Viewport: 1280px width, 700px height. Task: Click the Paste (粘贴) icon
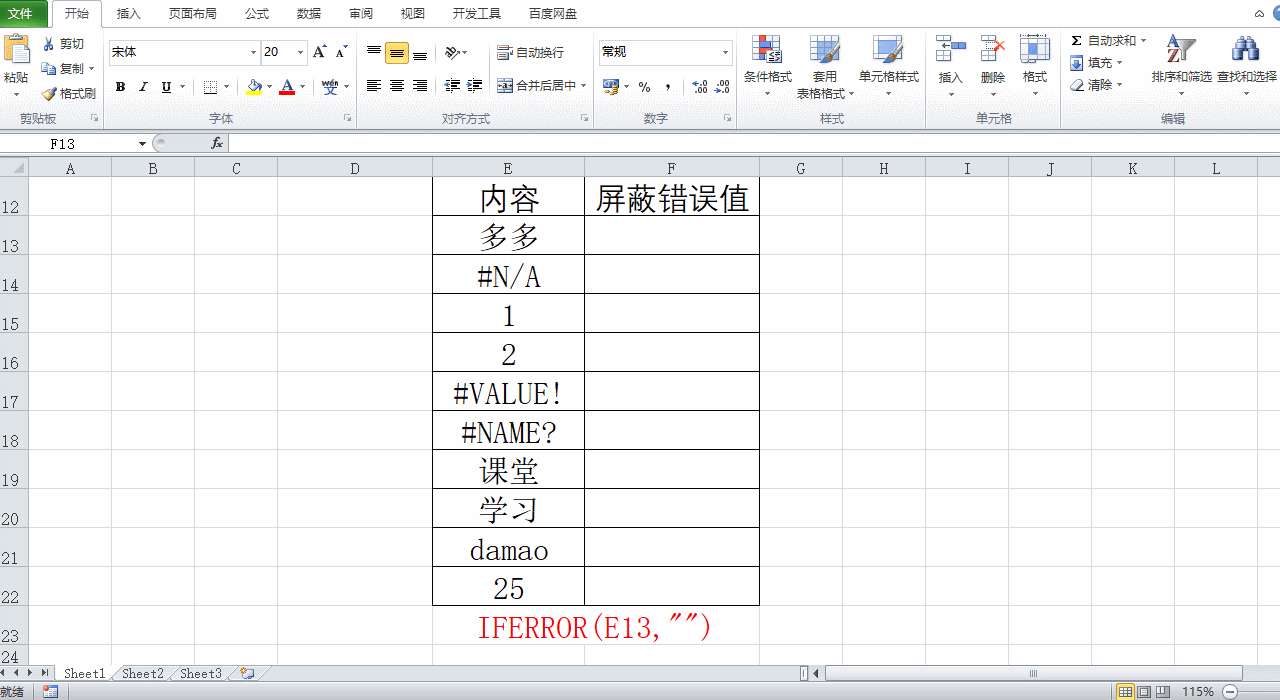16,50
